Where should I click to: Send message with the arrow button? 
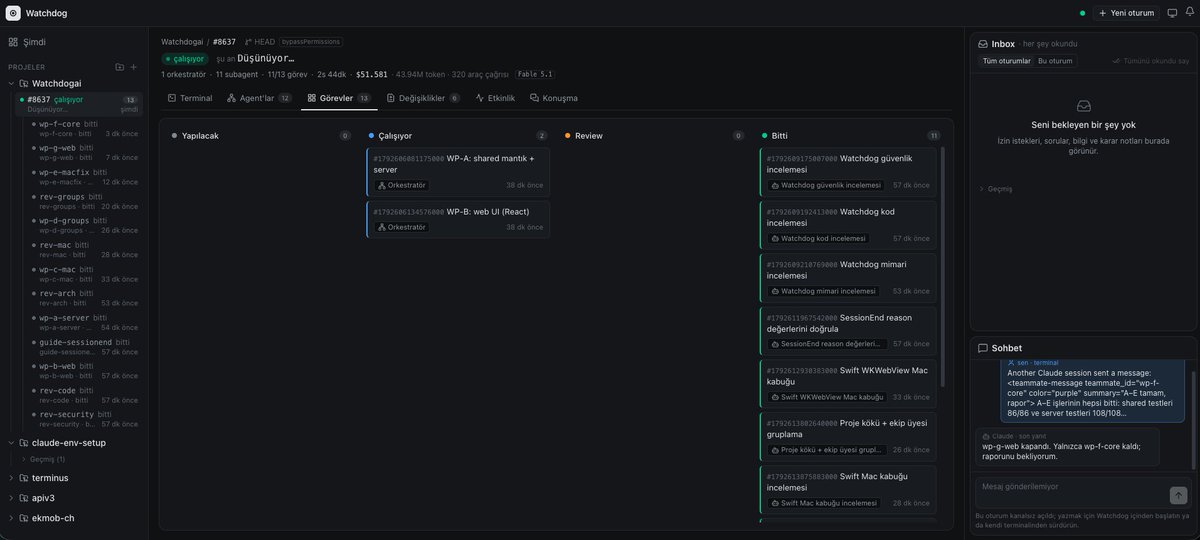[x=1178, y=495]
